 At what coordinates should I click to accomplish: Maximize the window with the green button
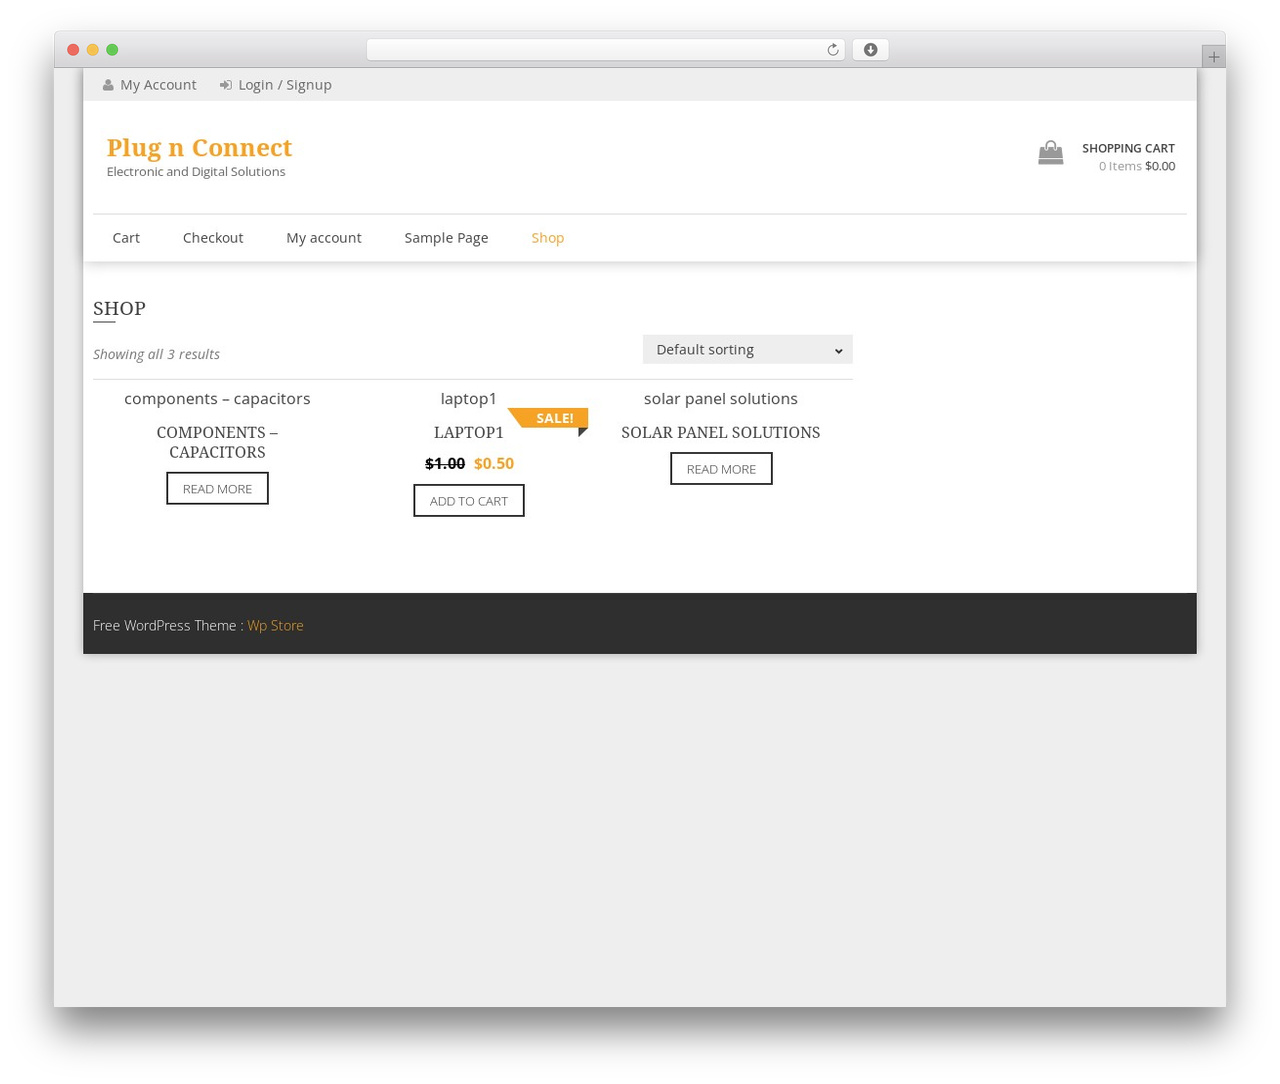[112, 50]
